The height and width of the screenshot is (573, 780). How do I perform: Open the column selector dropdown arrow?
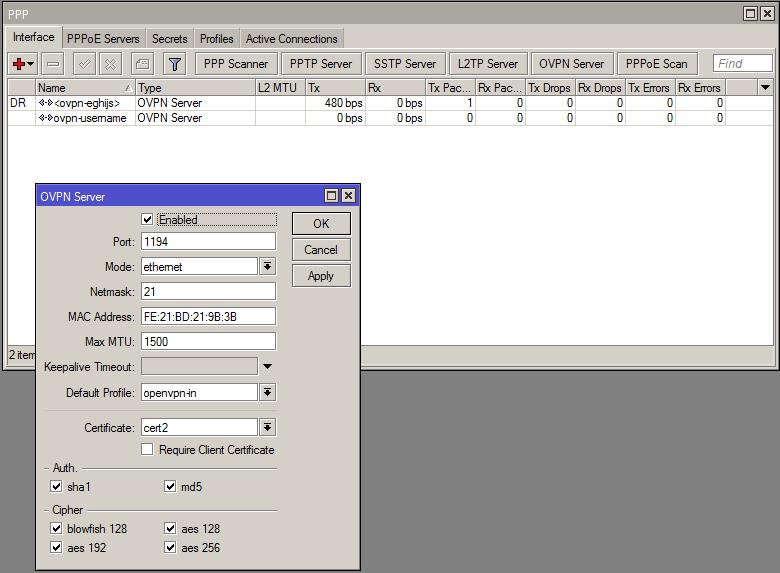[765, 88]
